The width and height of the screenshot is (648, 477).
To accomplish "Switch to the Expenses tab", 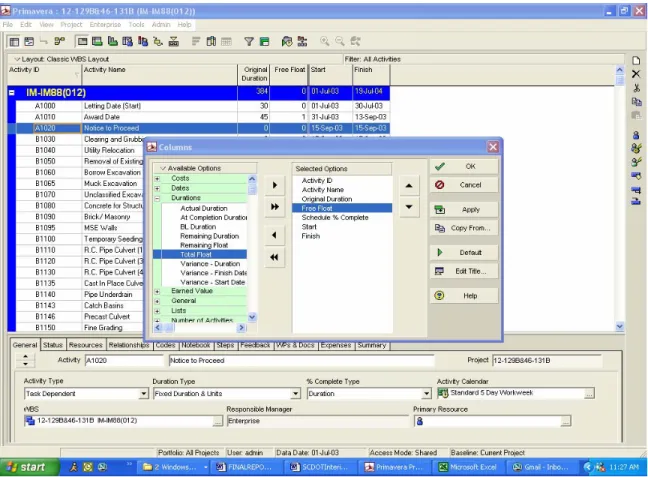I will [336, 345].
